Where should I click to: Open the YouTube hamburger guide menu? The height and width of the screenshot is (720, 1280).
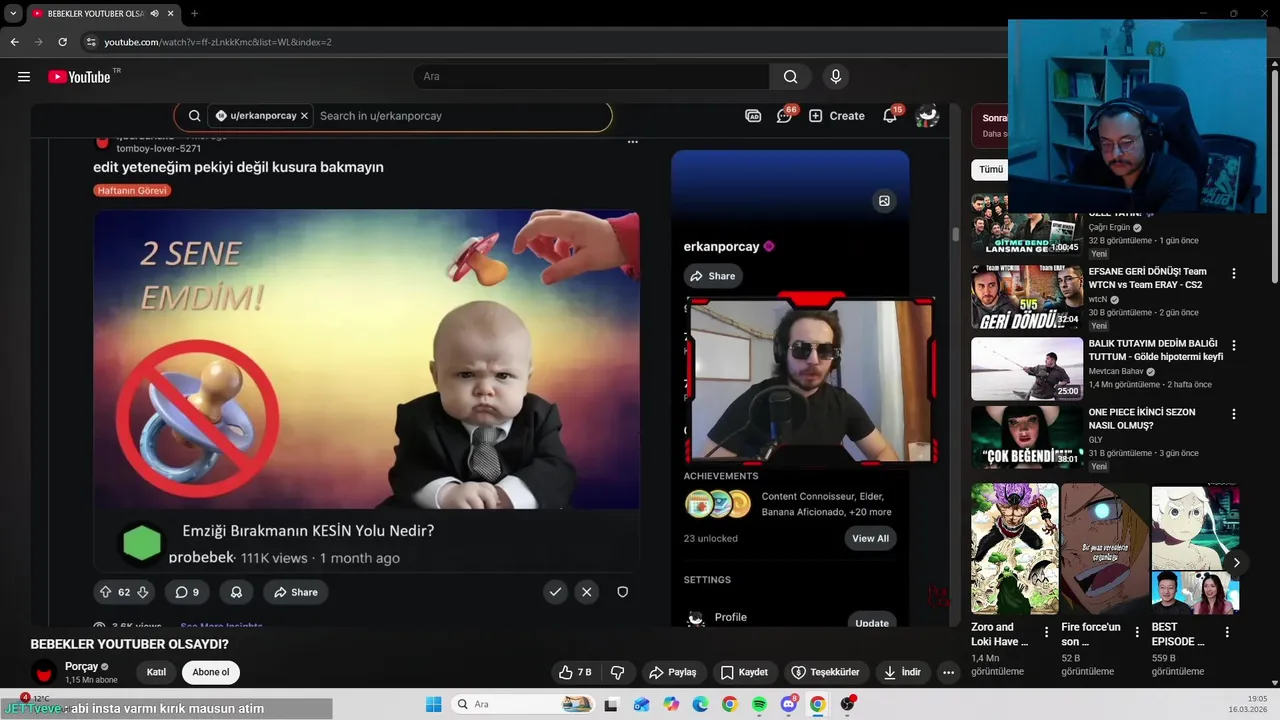click(x=24, y=77)
